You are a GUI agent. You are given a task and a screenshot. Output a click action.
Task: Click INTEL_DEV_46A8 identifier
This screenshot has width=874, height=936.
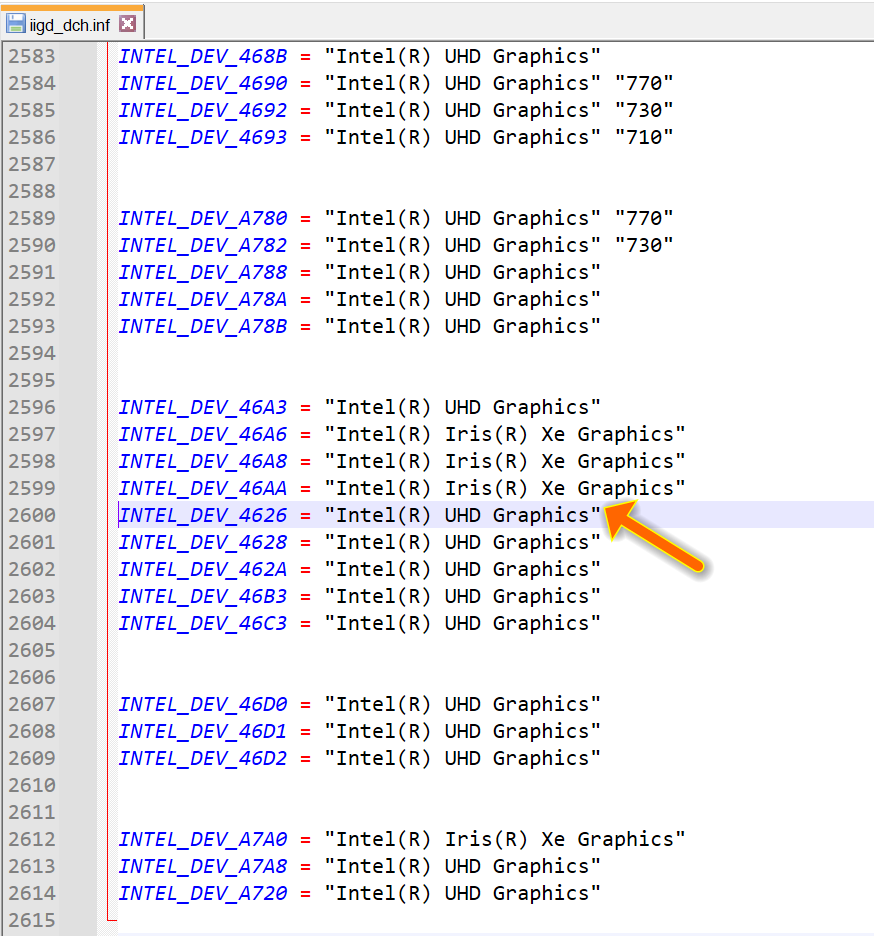point(203,461)
